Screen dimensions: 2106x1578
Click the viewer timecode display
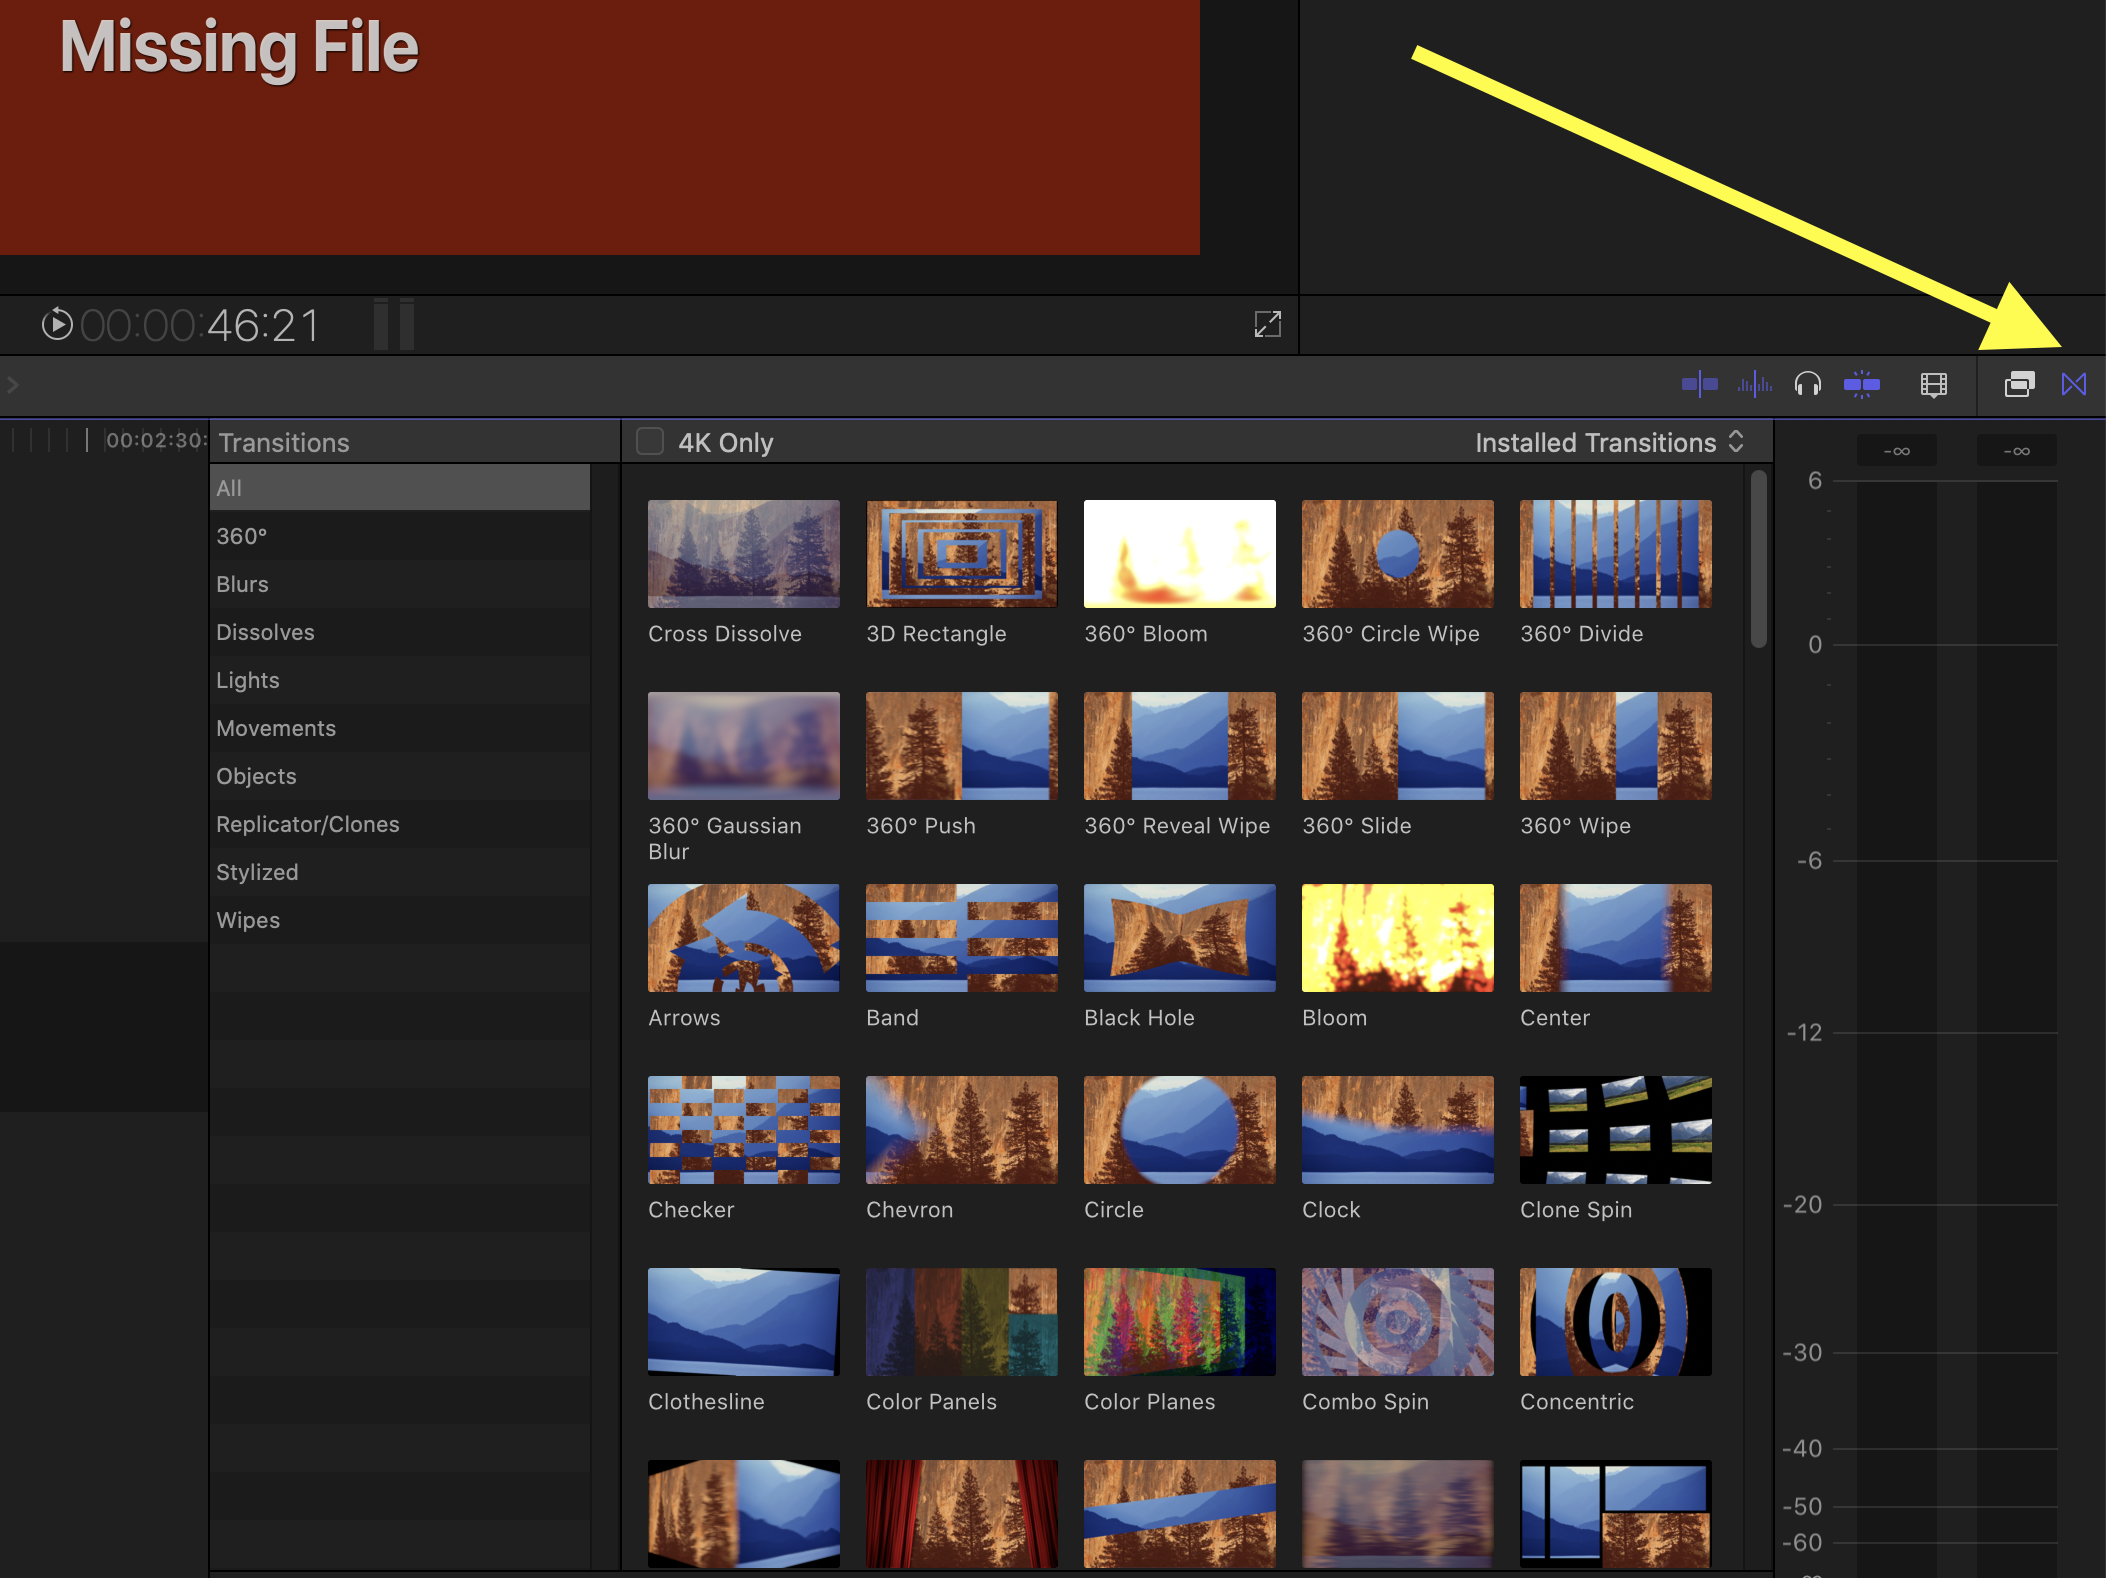[x=200, y=325]
